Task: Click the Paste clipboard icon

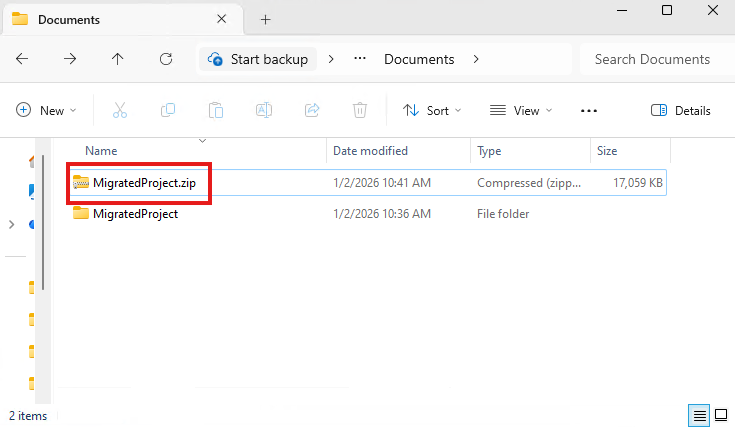Action: [x=216, y=110]
